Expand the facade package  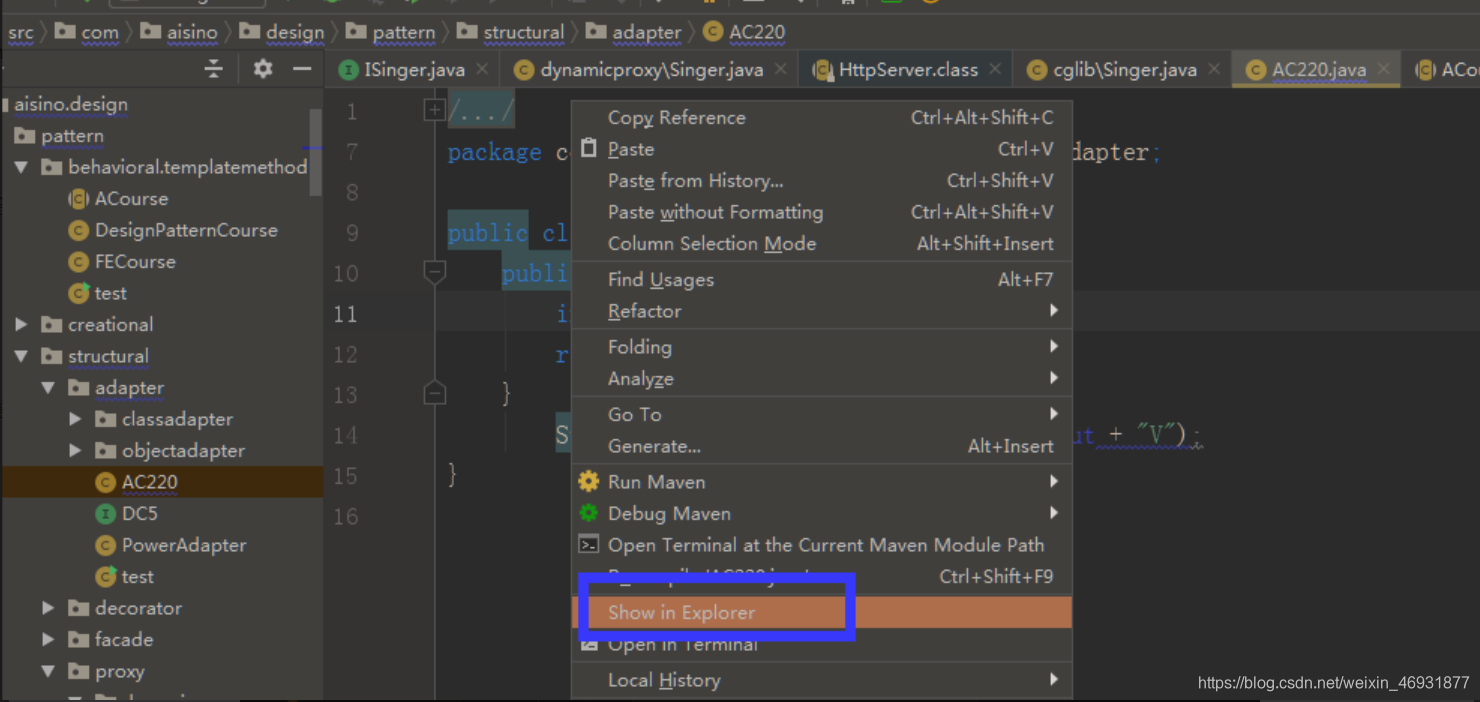[x=48, y=640]
